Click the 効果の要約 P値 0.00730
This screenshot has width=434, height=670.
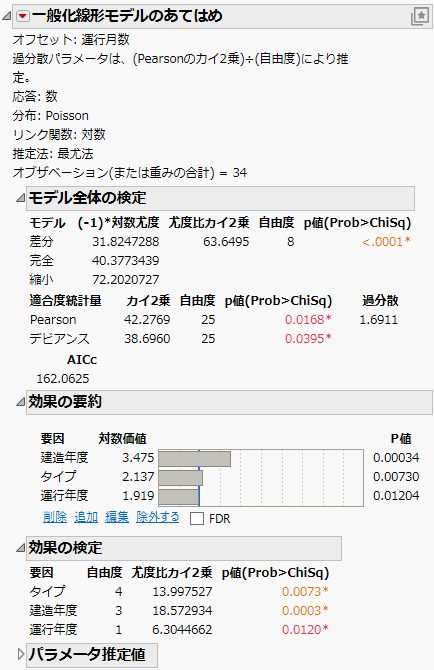tap(396, 477)
